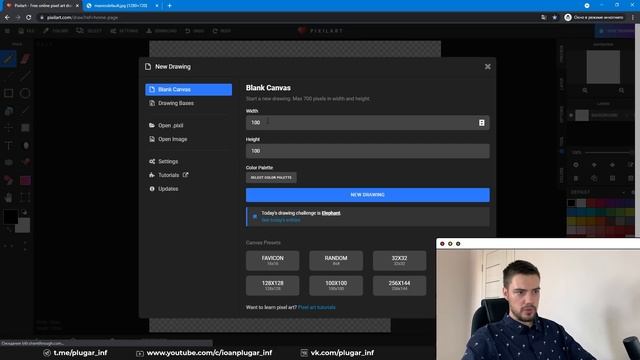Click the browser back arrow
The height and width of the screenshot is (360, 640).
click(x=7, y=18)
